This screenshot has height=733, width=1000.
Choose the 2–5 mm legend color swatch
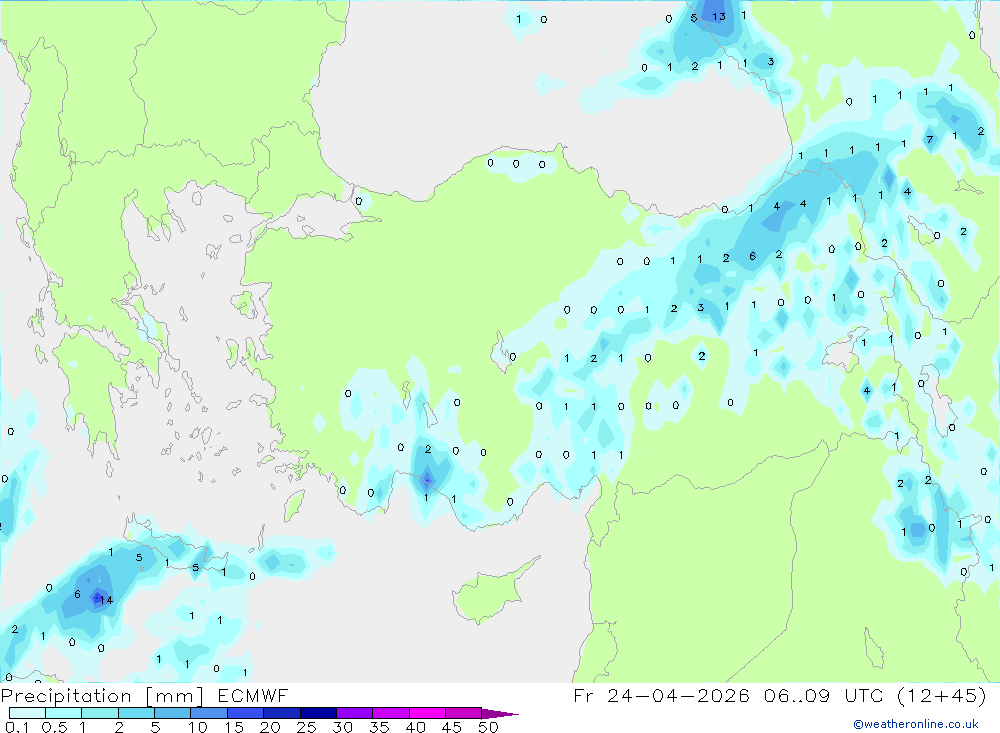pos(136,713)
